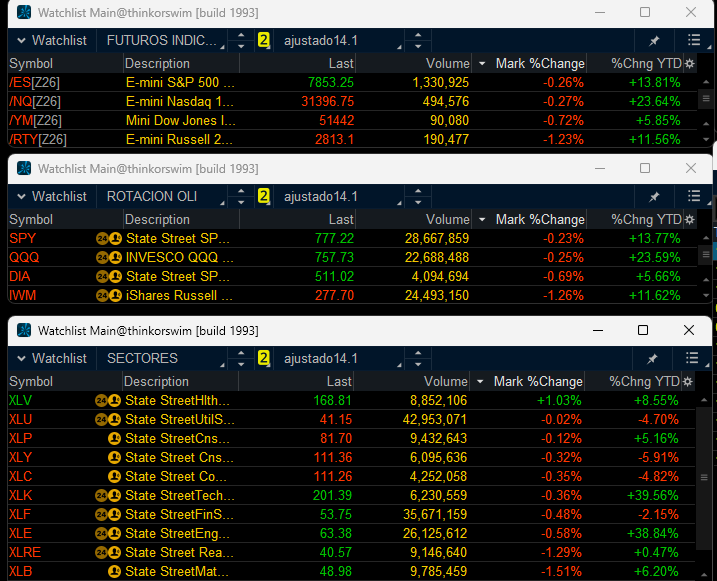Sort by Last column in SECTORES window

pyautogui.click(x=339, y=381)
